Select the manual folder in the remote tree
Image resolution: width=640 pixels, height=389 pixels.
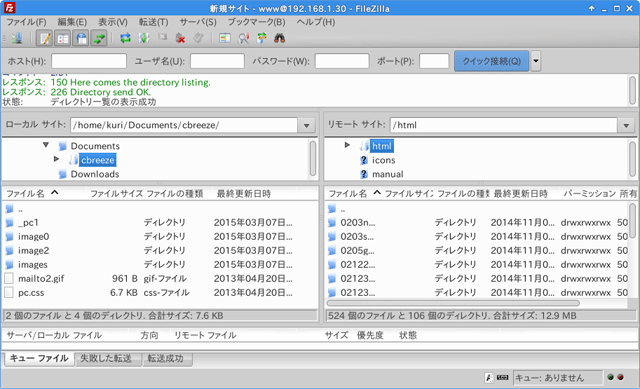387,174
